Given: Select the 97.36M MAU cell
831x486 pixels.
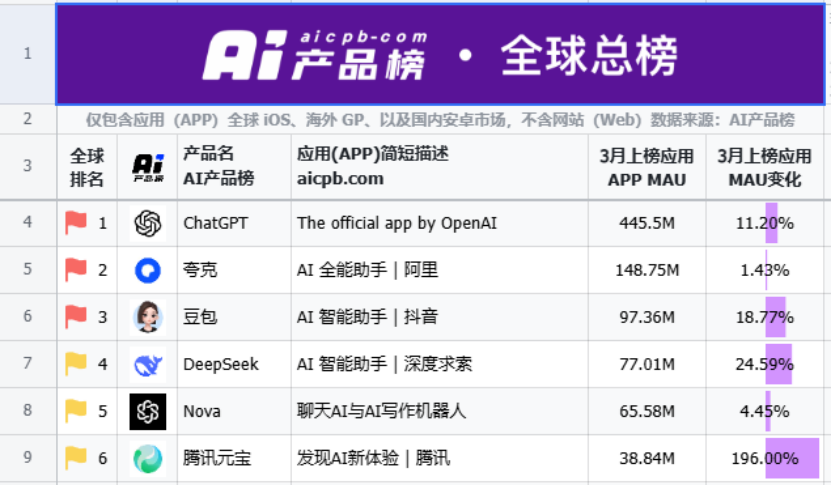Looking at the screenshot, I should tap(647, 317).
